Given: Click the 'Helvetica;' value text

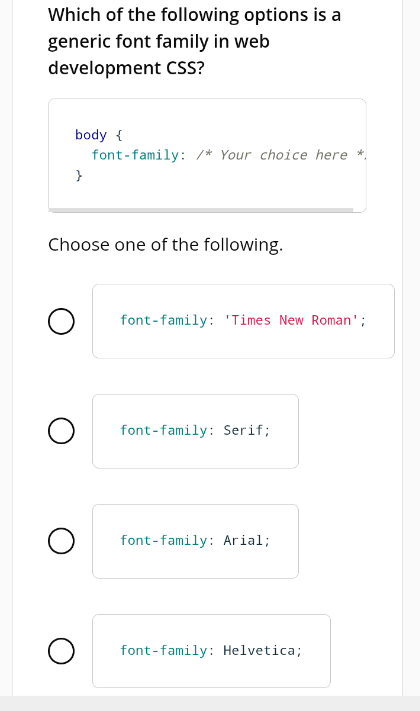Looking at the screenshot, I should point(263,650).
